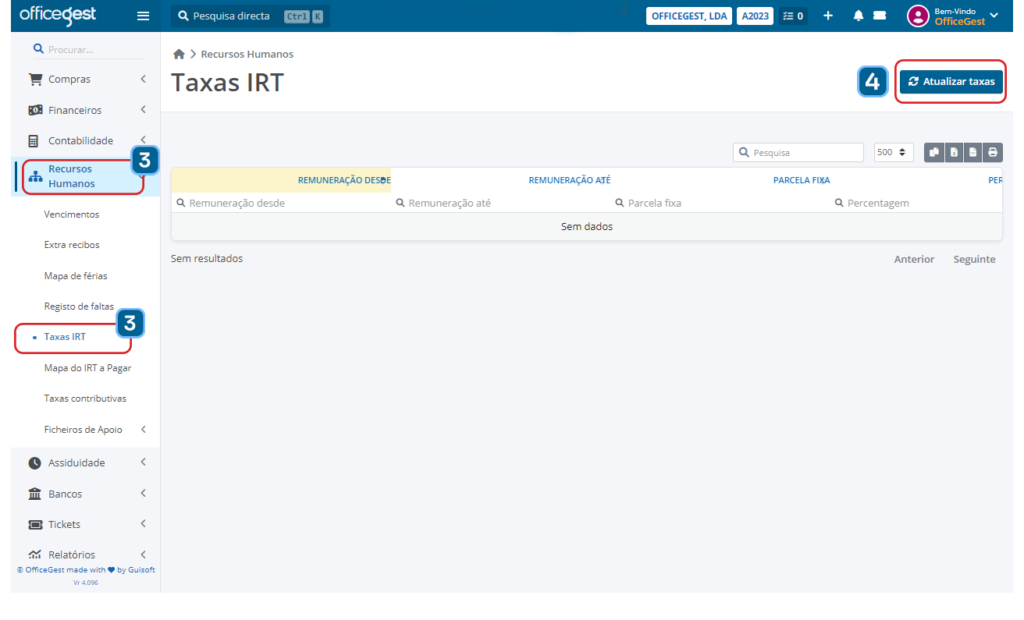Click the Assiduidade clock icon
Image resolution: width=1024 pixels, height=620 pixels.
pos(35,463)
